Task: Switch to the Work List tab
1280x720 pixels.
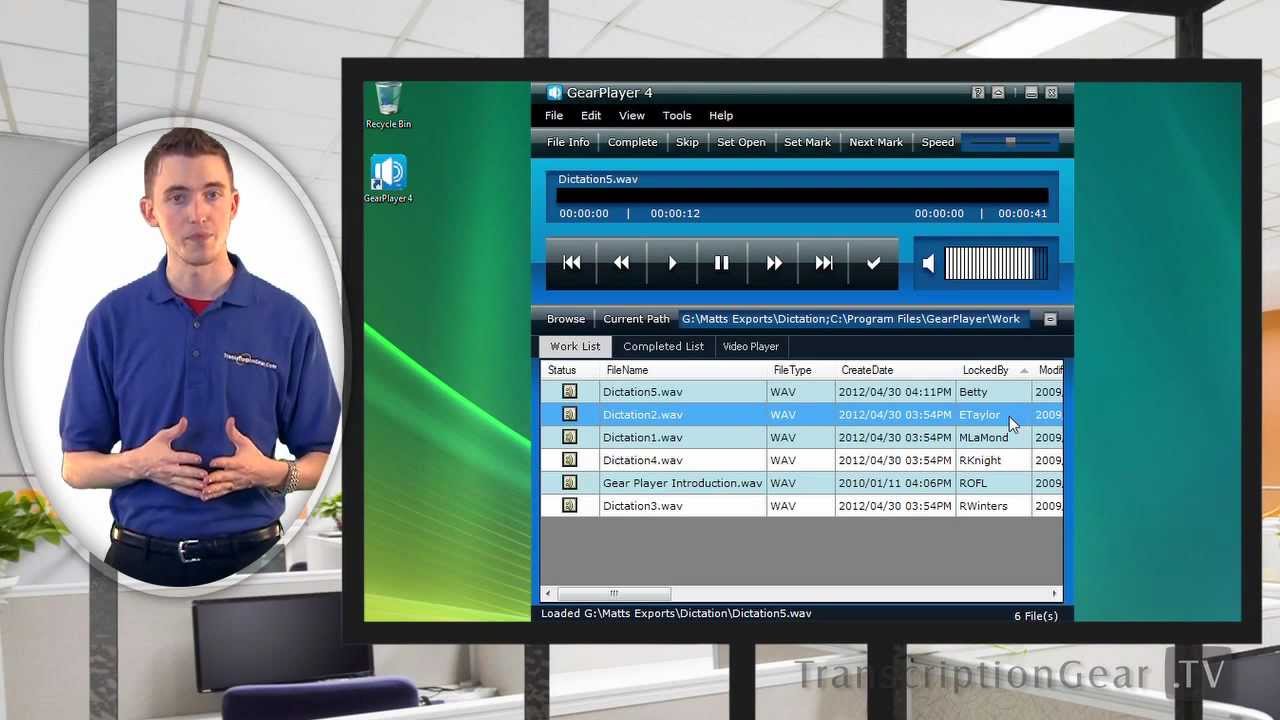Action: click(x=575, y=346)
